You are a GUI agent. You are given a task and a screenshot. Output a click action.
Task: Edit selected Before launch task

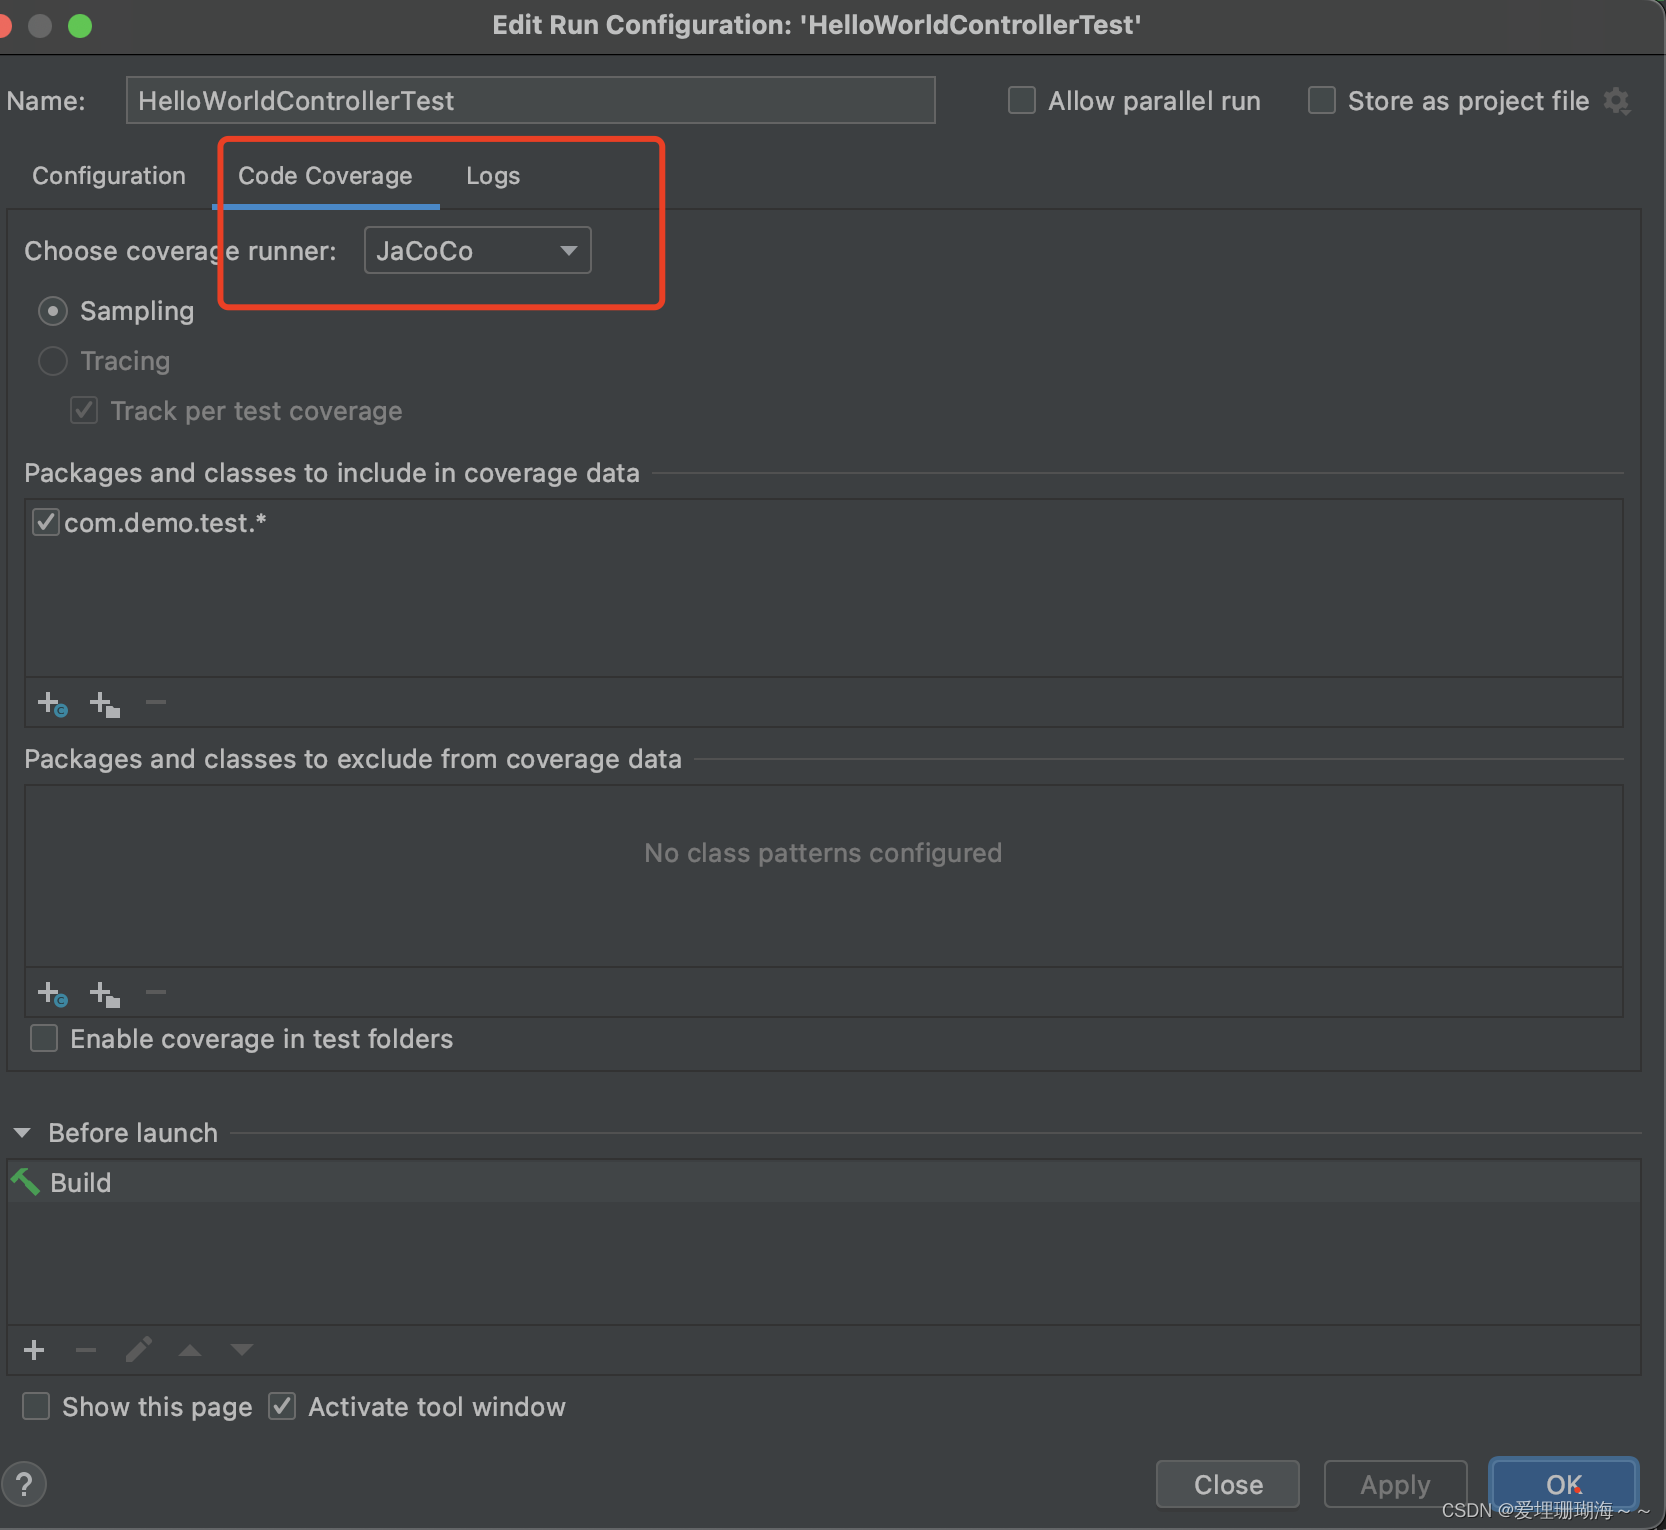click(x=139, y=1350)
